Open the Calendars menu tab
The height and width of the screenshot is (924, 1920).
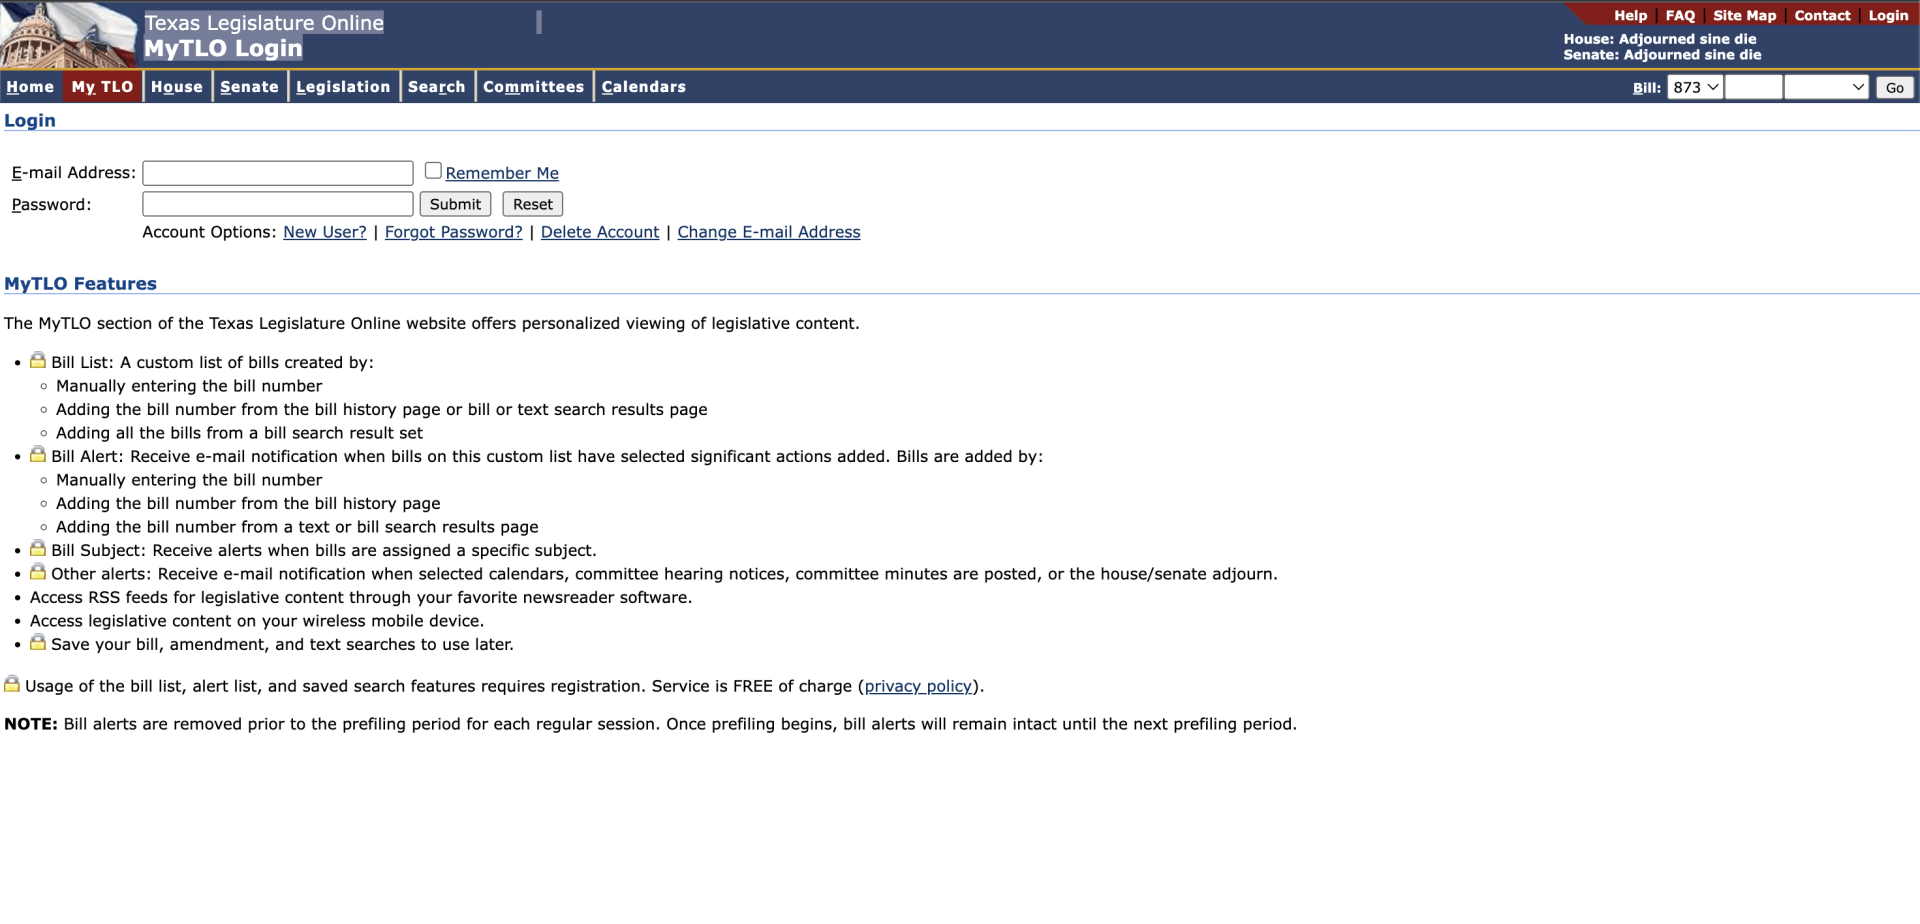point(643,87)
